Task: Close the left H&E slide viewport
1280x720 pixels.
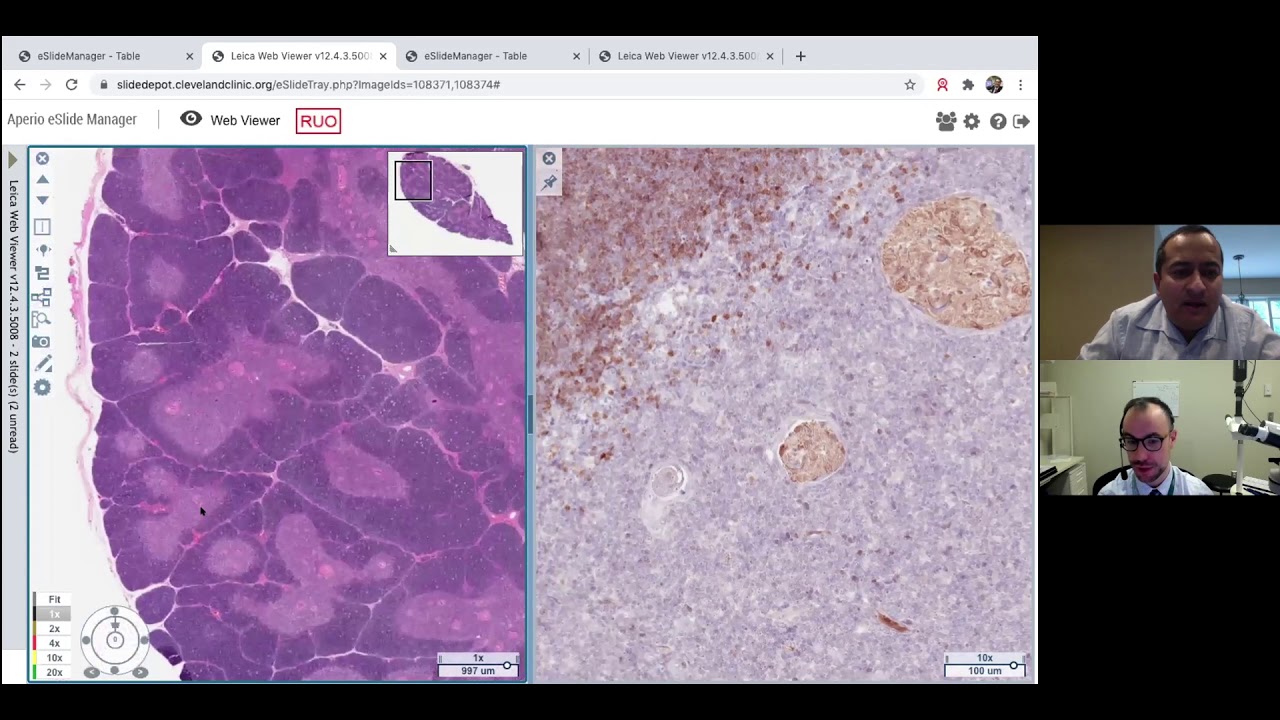Action: [x=42, y=158]
